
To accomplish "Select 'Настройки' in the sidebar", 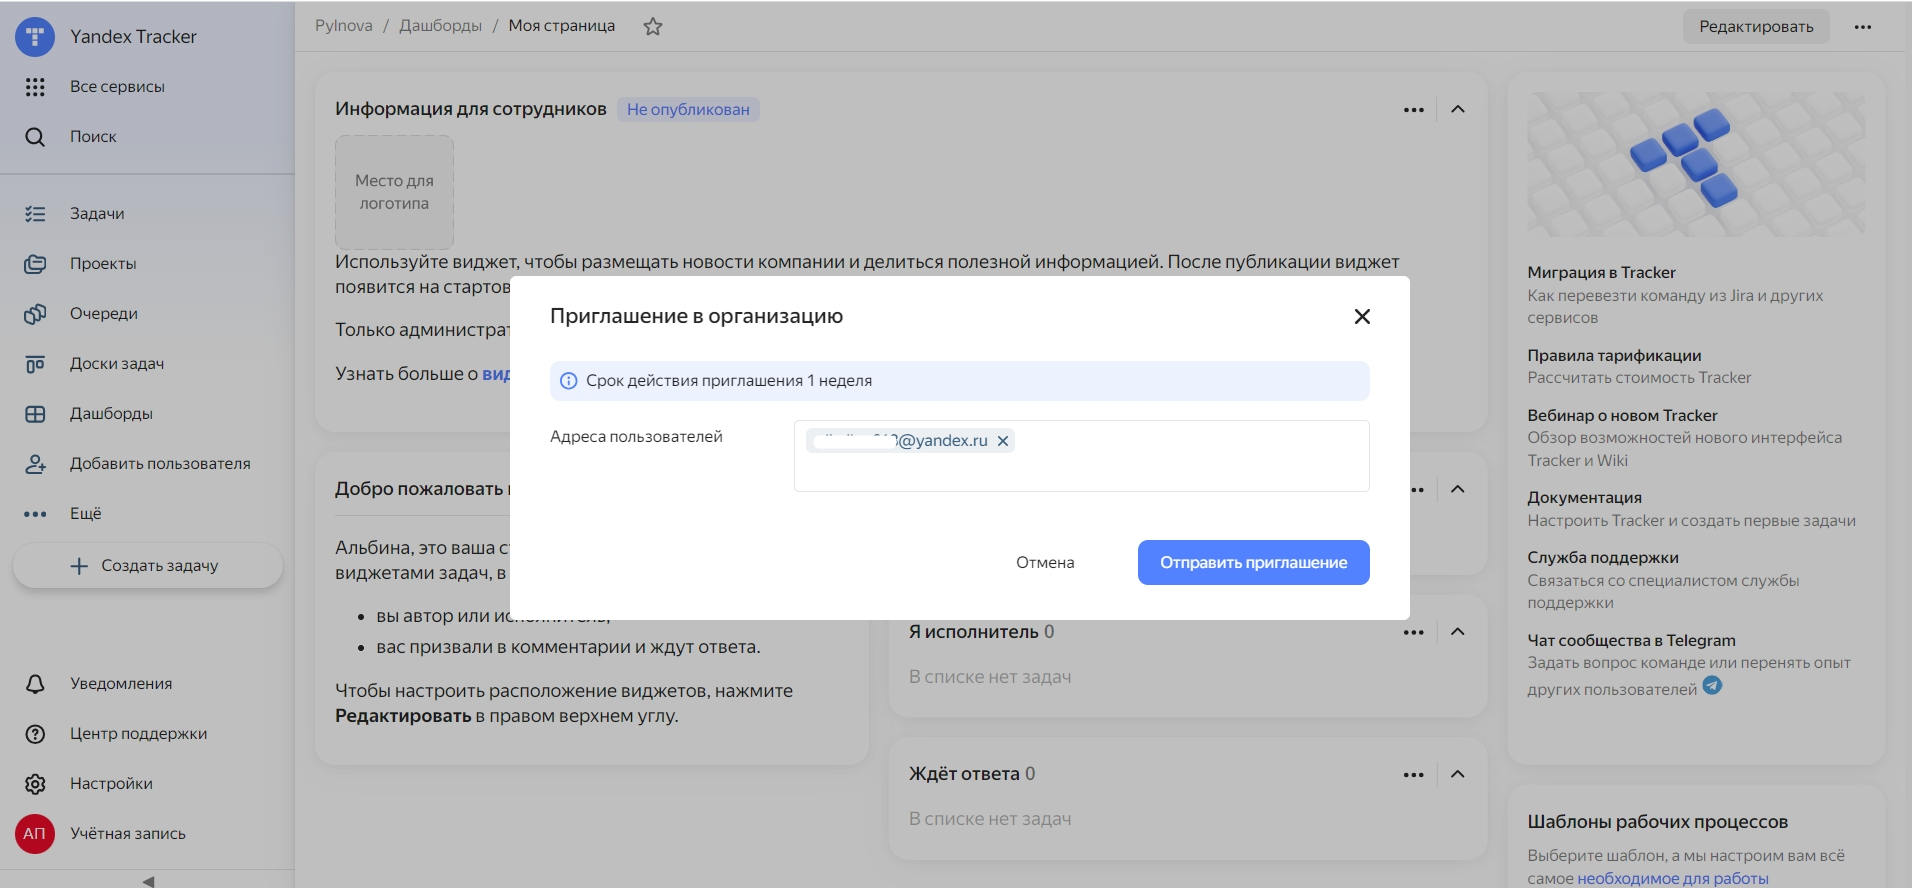I will [x=111, y=784].
